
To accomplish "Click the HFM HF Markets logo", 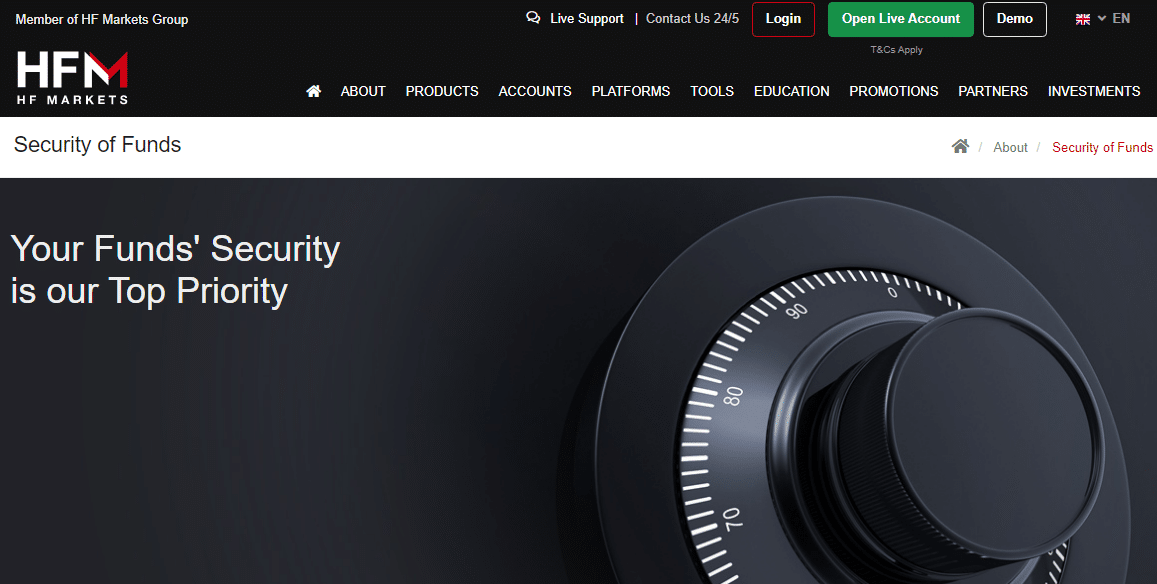I will pos(72,78).
